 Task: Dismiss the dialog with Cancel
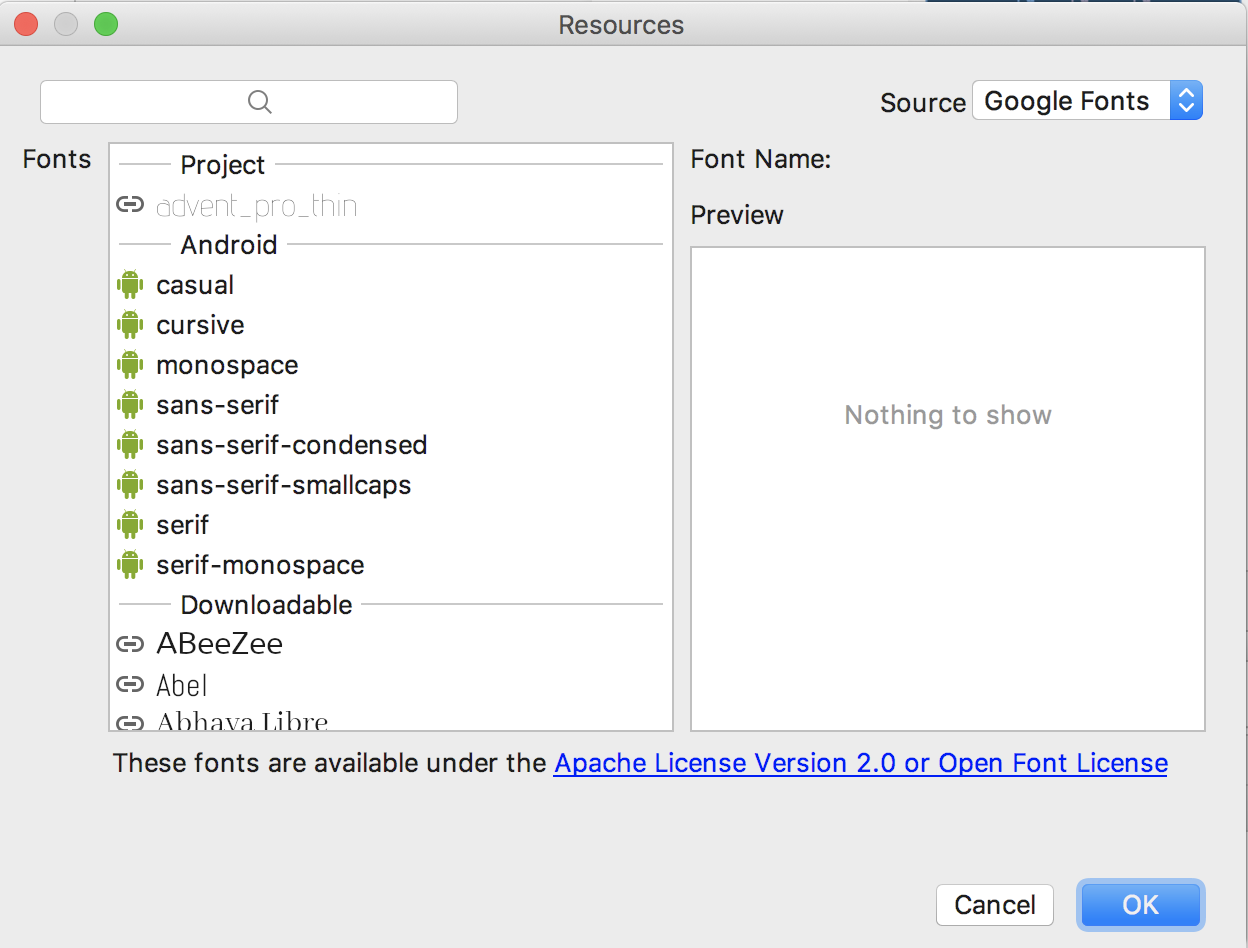(995, 905)
